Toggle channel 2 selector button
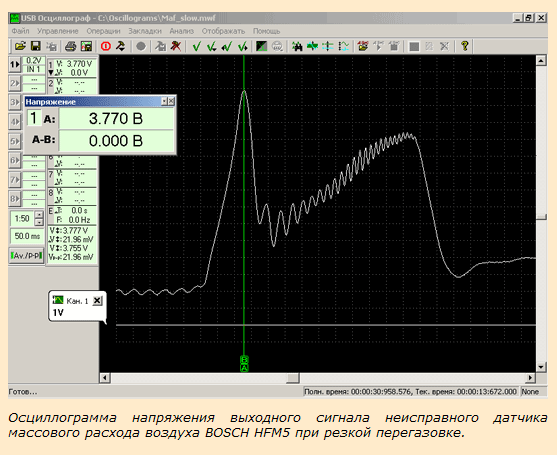Screen dimensions: 557x455 pyautogui.click(x=15, y=83)
